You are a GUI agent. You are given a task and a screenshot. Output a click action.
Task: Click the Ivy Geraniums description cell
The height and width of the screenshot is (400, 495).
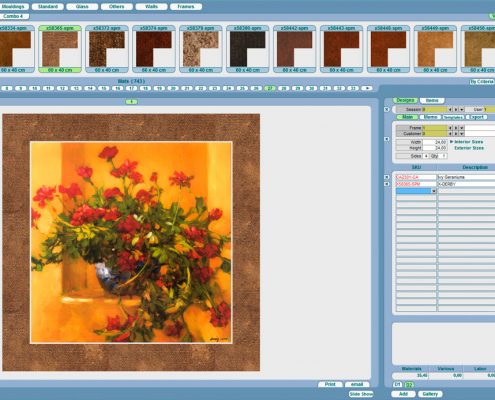tap(466, 177)
